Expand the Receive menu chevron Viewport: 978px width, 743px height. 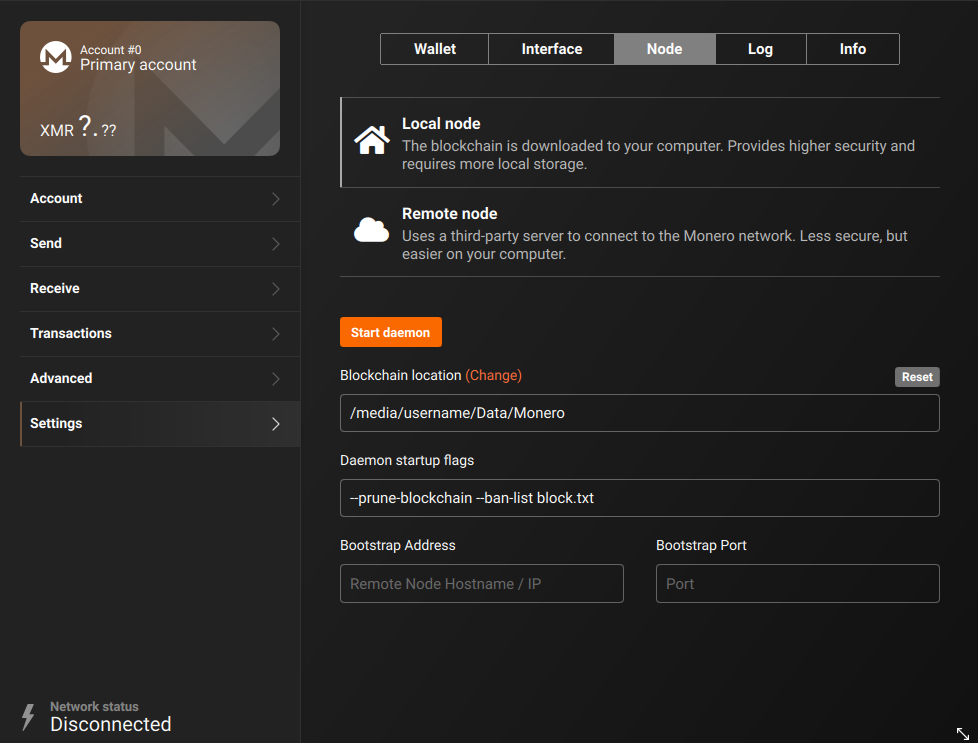pos(276,289)
